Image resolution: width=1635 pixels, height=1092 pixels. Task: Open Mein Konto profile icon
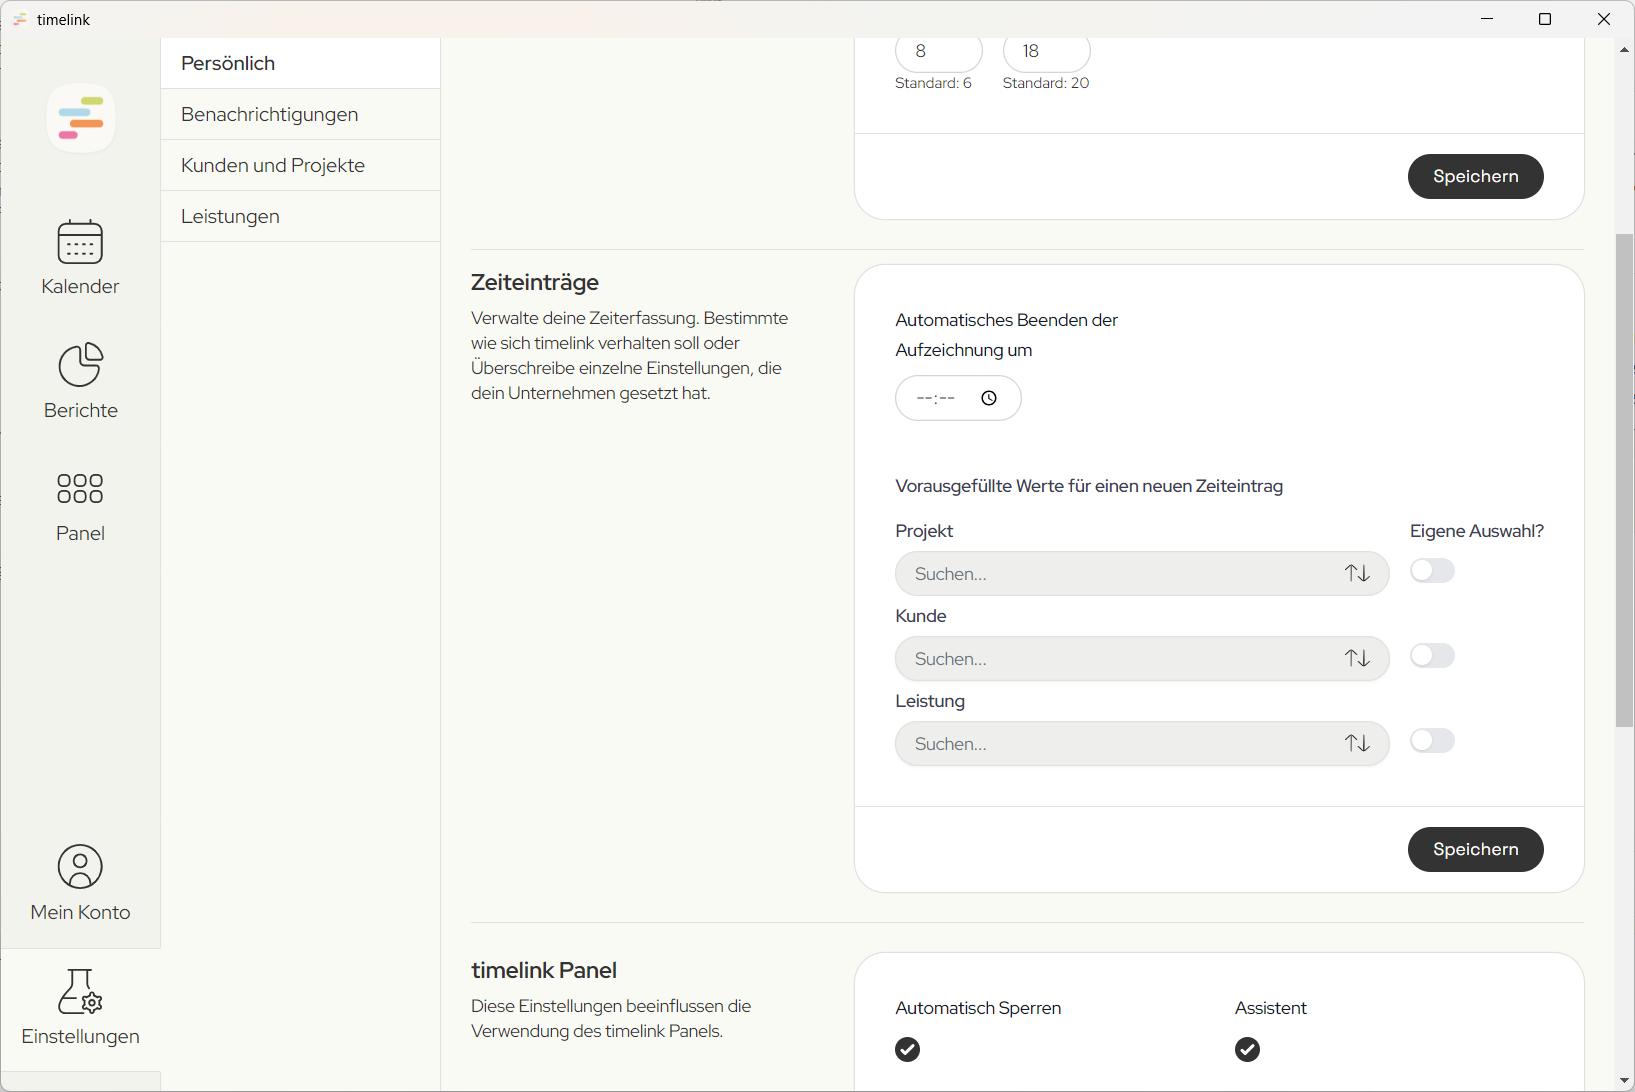(x=80, y=866)
